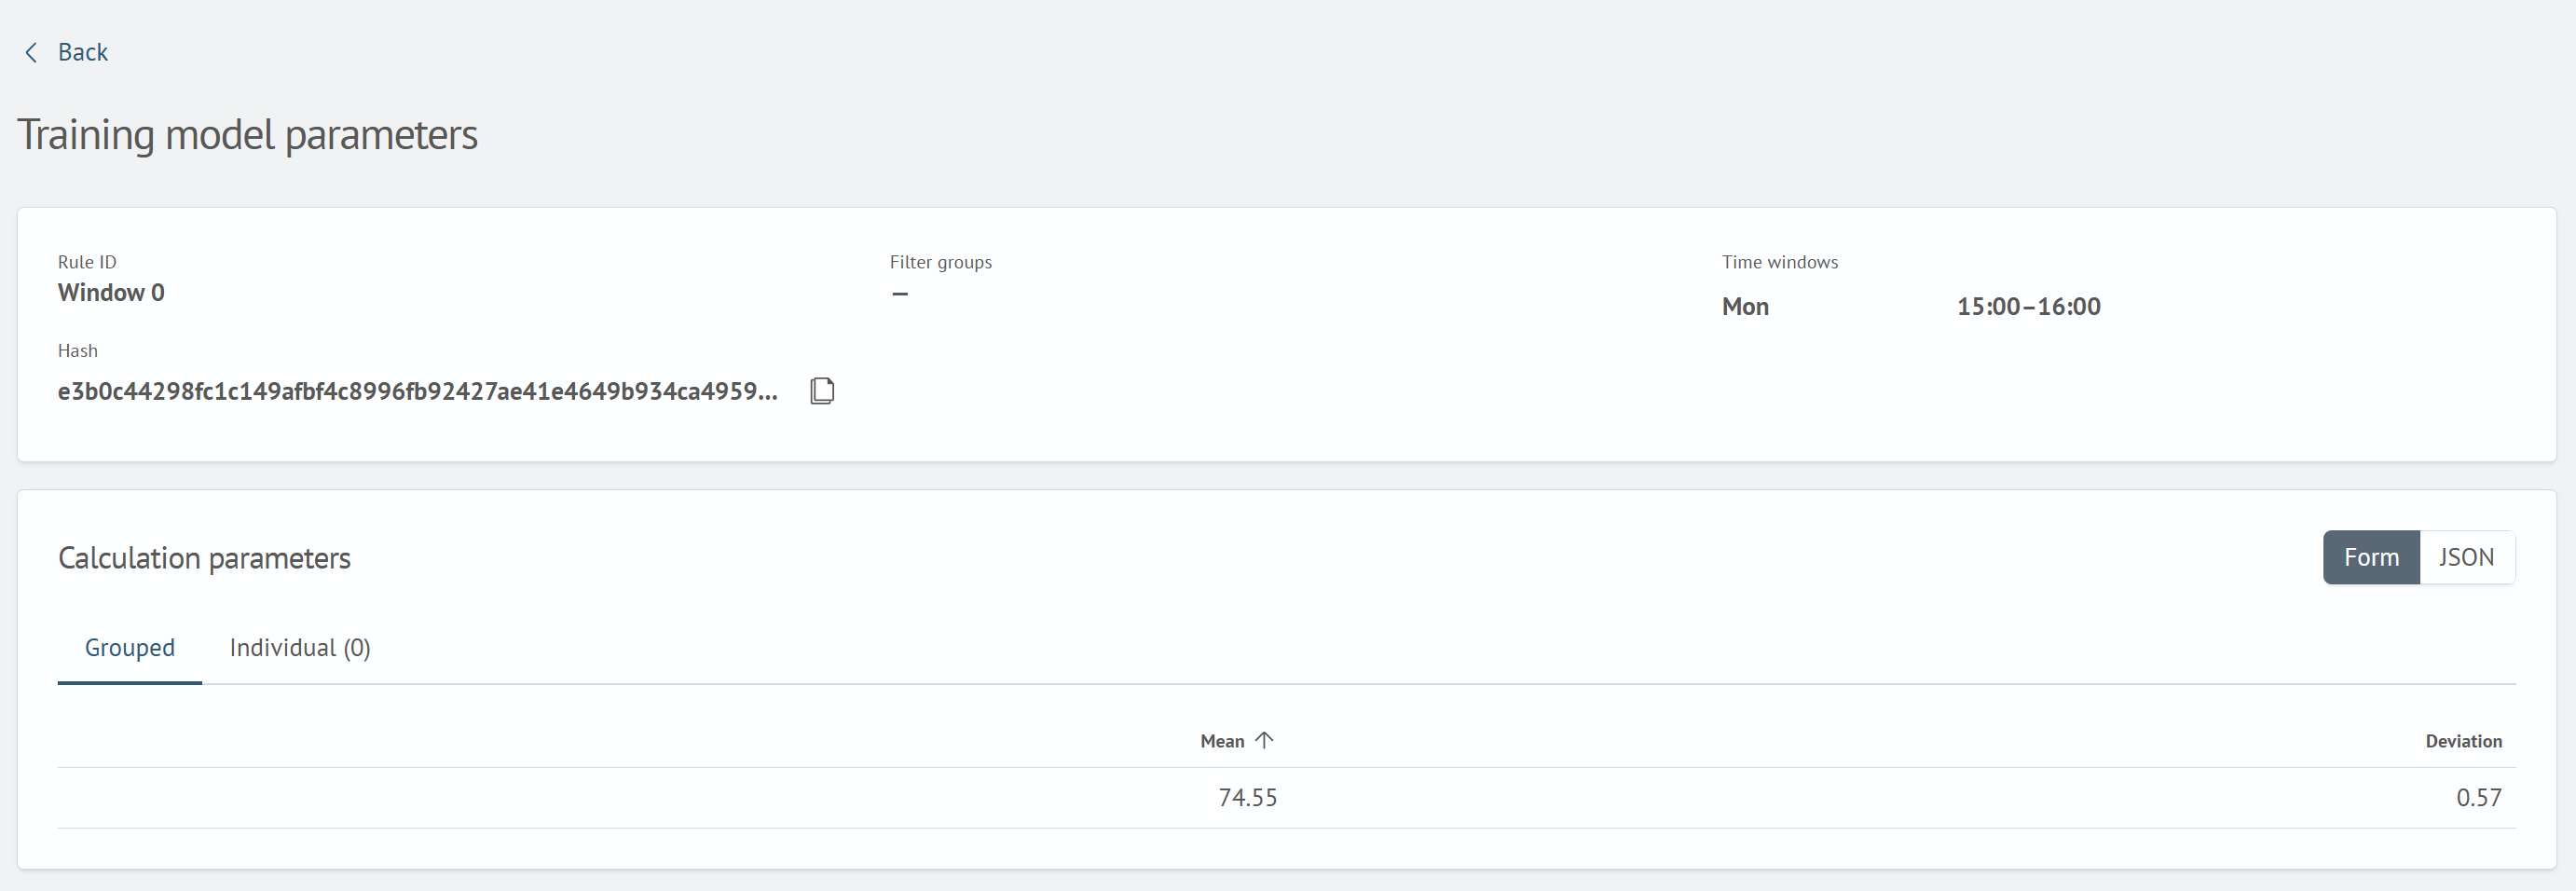Screen dimensions: 2576x891
Task: Sort the table by Mean column header
Action: 1222,741
